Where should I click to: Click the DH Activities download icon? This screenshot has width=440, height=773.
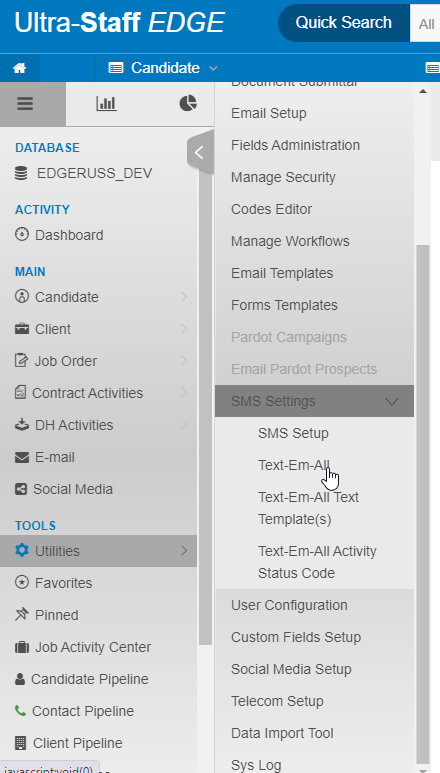[22, 424]
